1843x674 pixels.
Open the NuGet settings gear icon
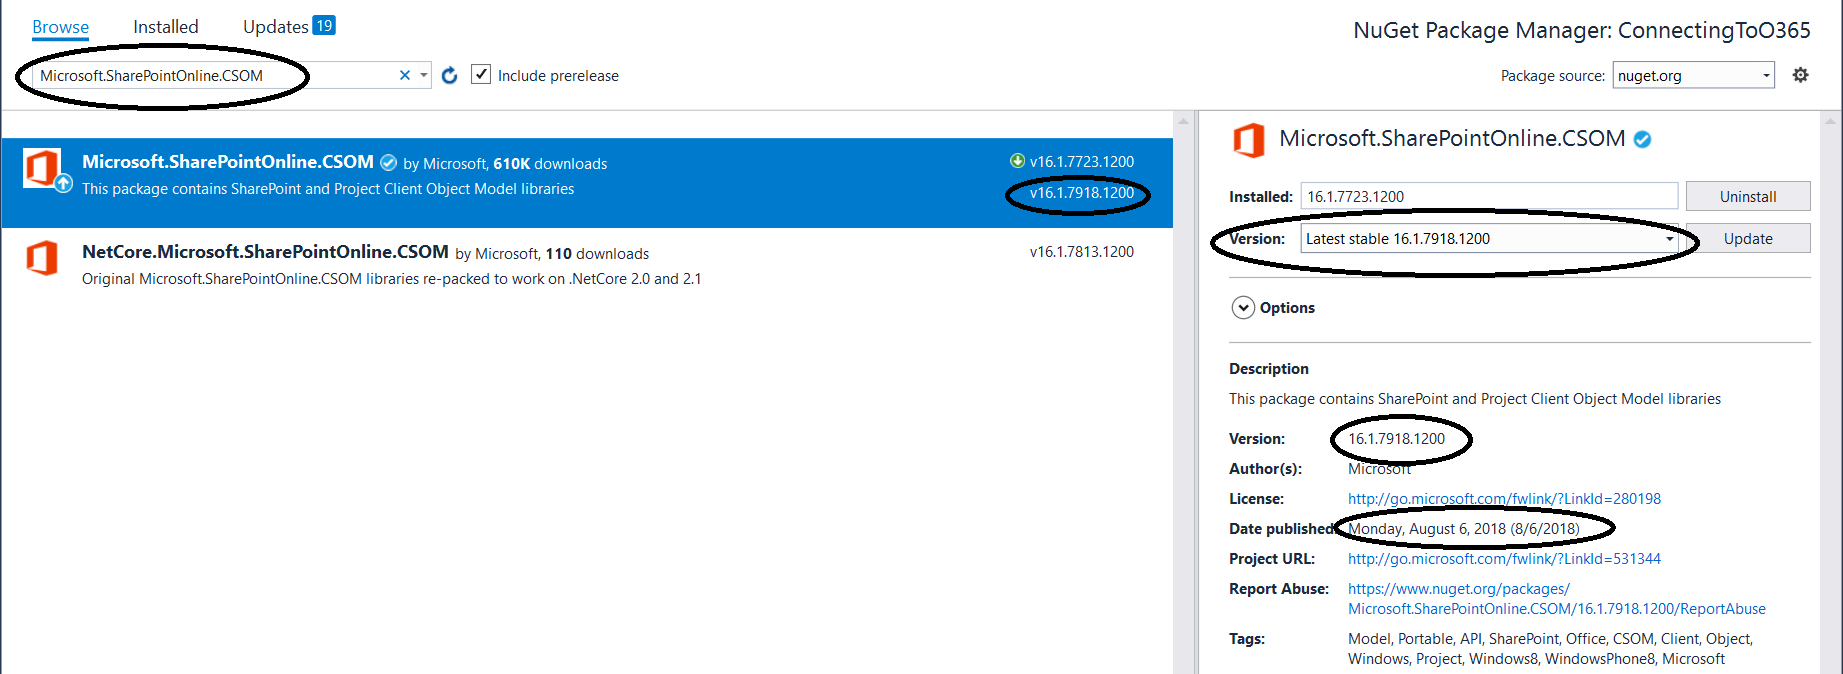click(x=1800, y=75)
